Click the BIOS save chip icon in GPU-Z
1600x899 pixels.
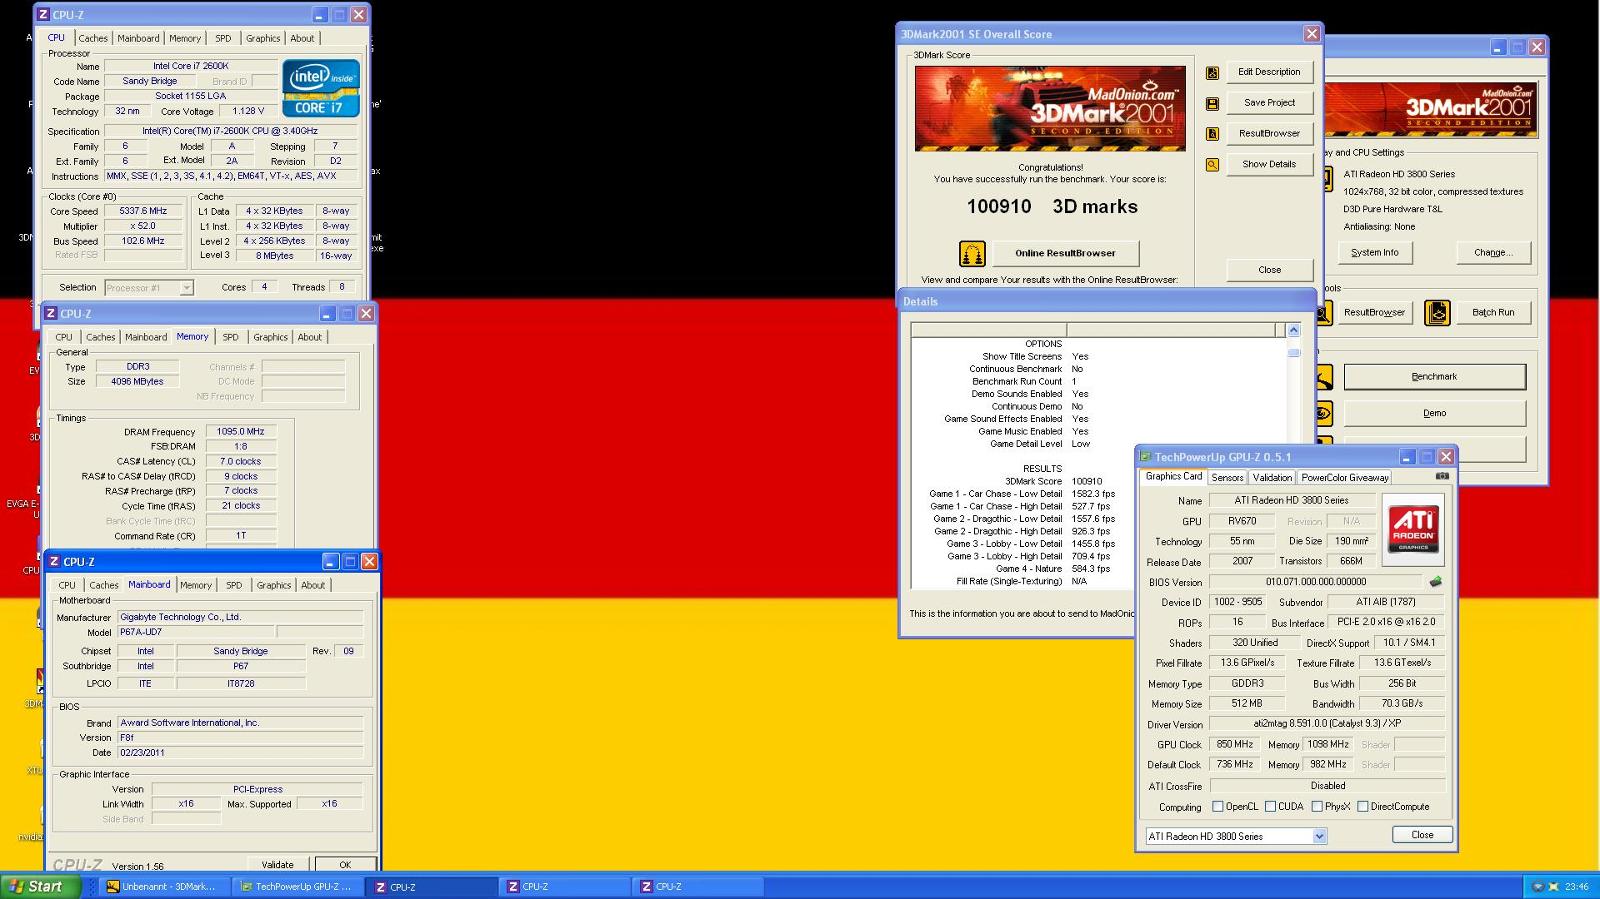point(1436,581)
